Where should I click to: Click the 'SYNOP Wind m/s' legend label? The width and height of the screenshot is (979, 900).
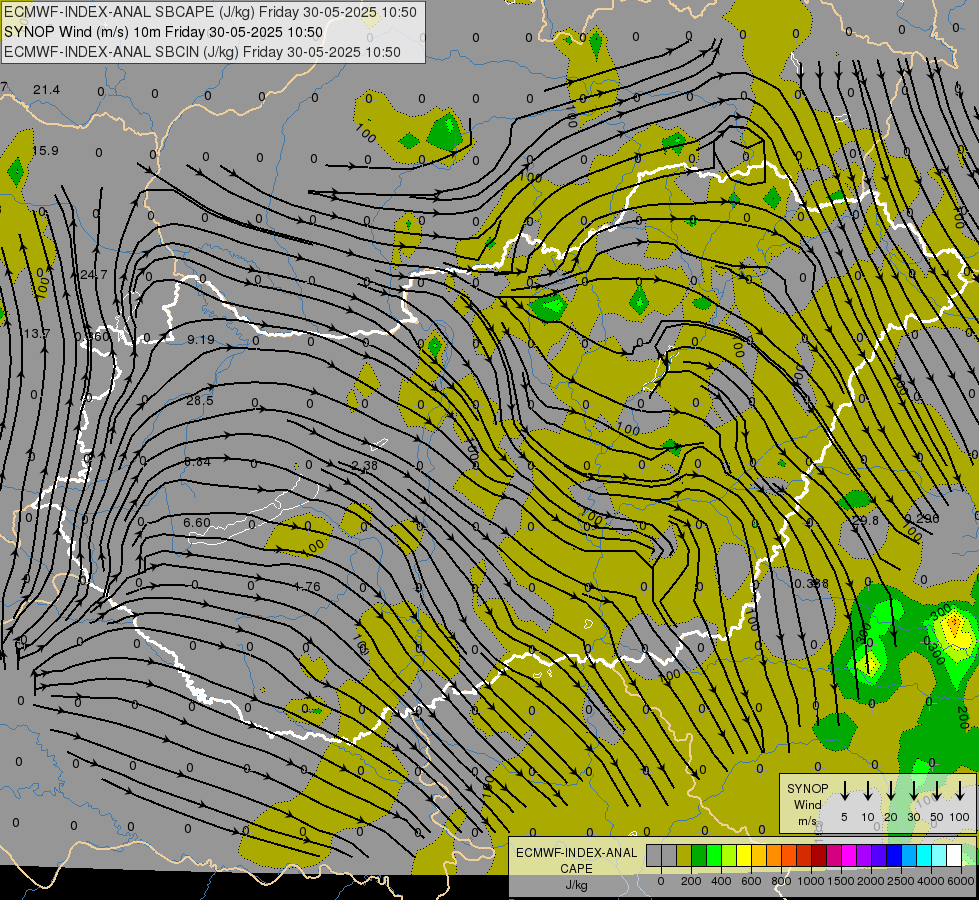tap(807, 804)
